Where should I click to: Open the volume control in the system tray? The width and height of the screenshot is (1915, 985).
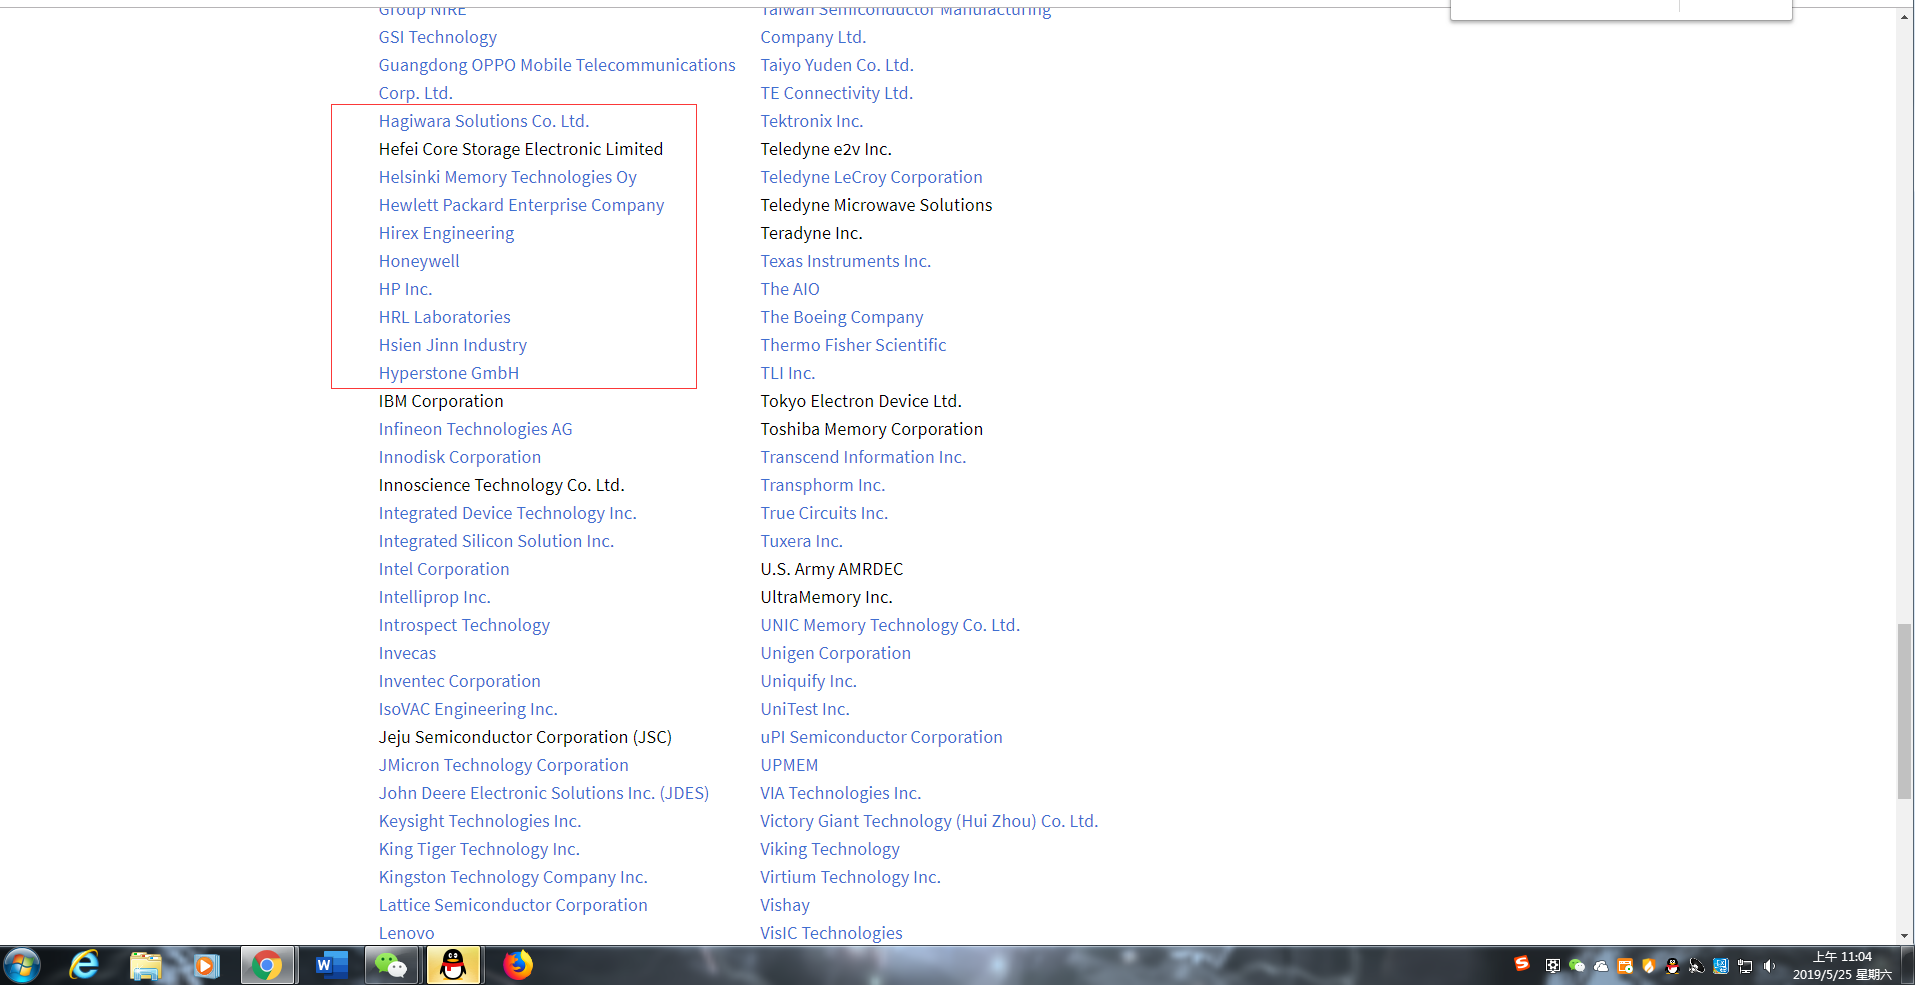pyautogui.click(x=1770, y=966)
